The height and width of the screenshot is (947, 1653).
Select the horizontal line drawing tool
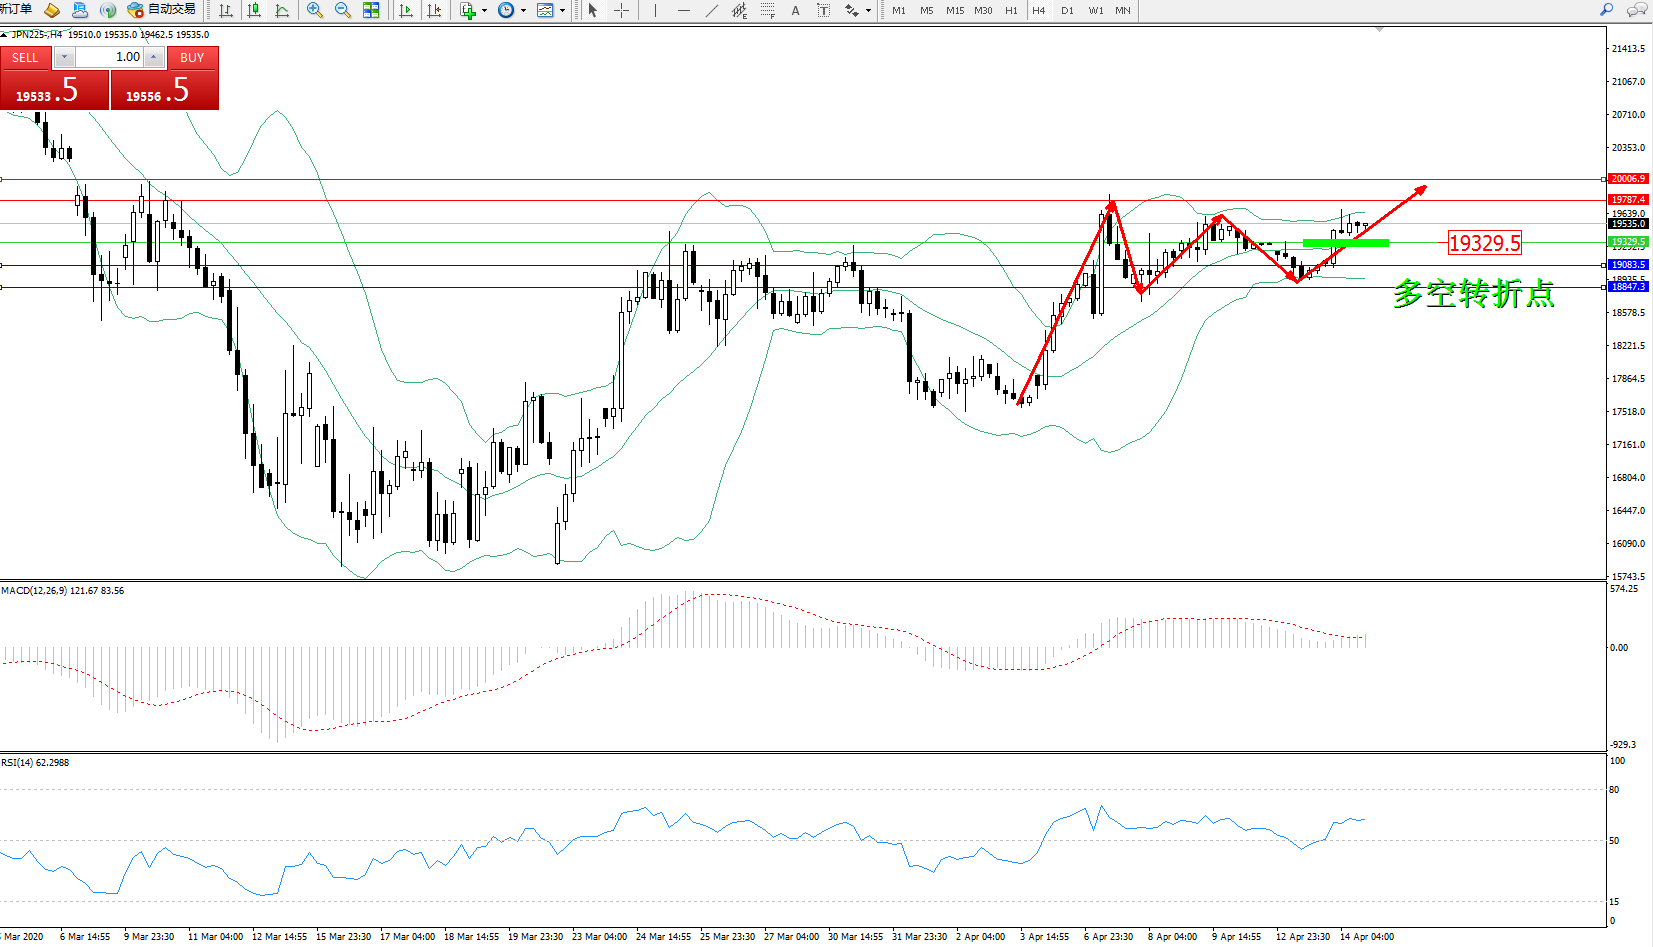tap(683, 10)
